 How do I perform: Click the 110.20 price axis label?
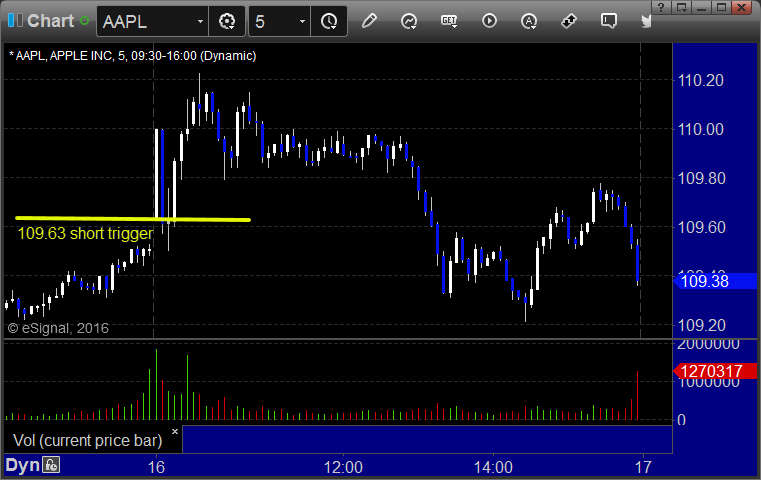[x=700, y=80]
